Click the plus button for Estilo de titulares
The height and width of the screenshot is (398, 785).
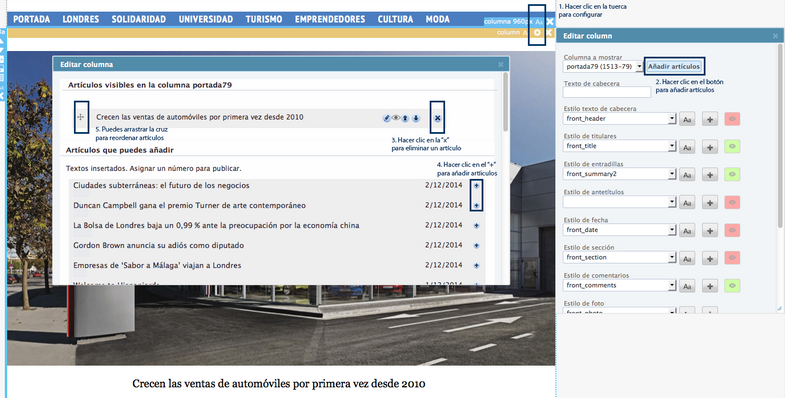pos(709,147)
